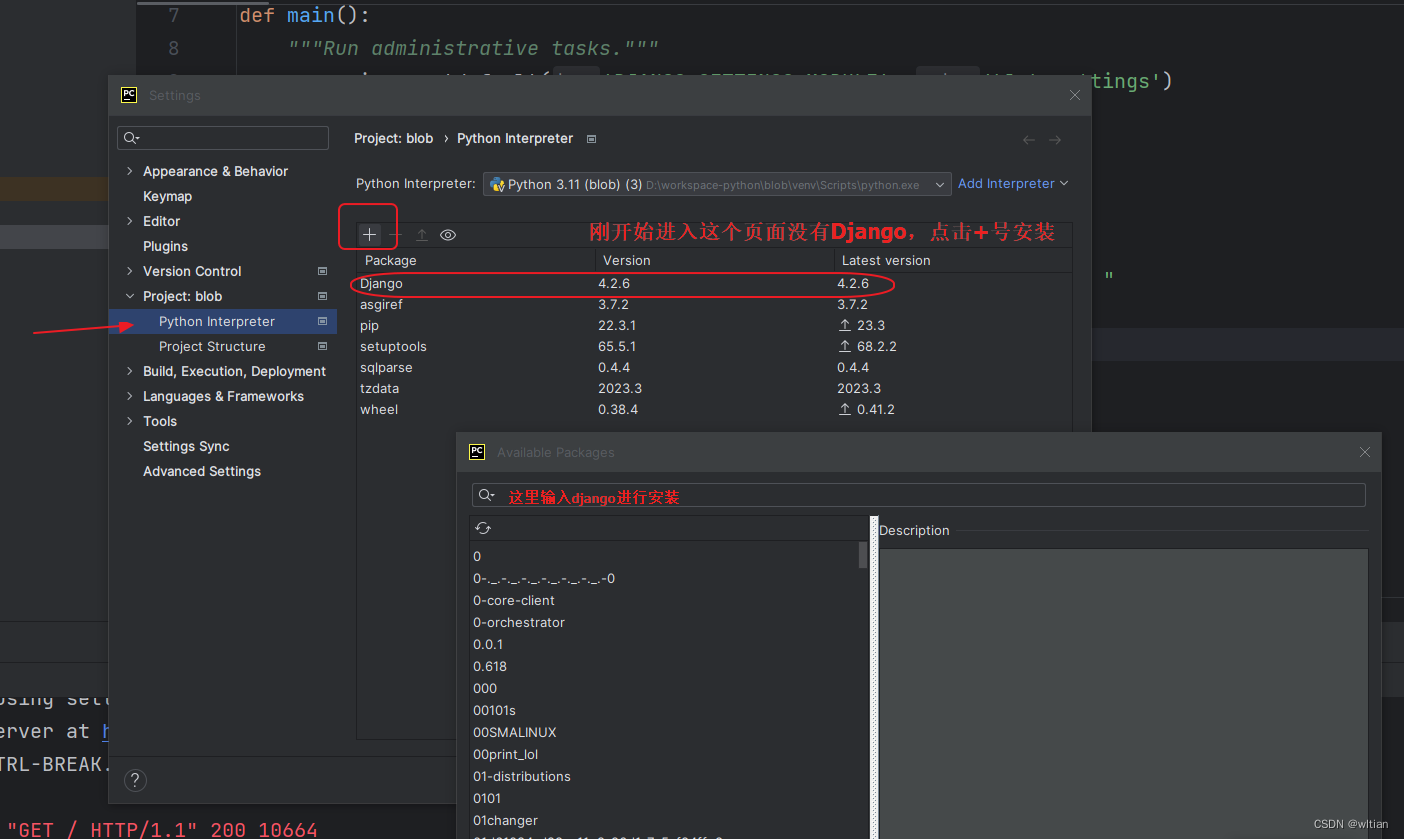Sort by the Version column header
The height and width of the screenshot is (839, 1404).
coord(715,260)
